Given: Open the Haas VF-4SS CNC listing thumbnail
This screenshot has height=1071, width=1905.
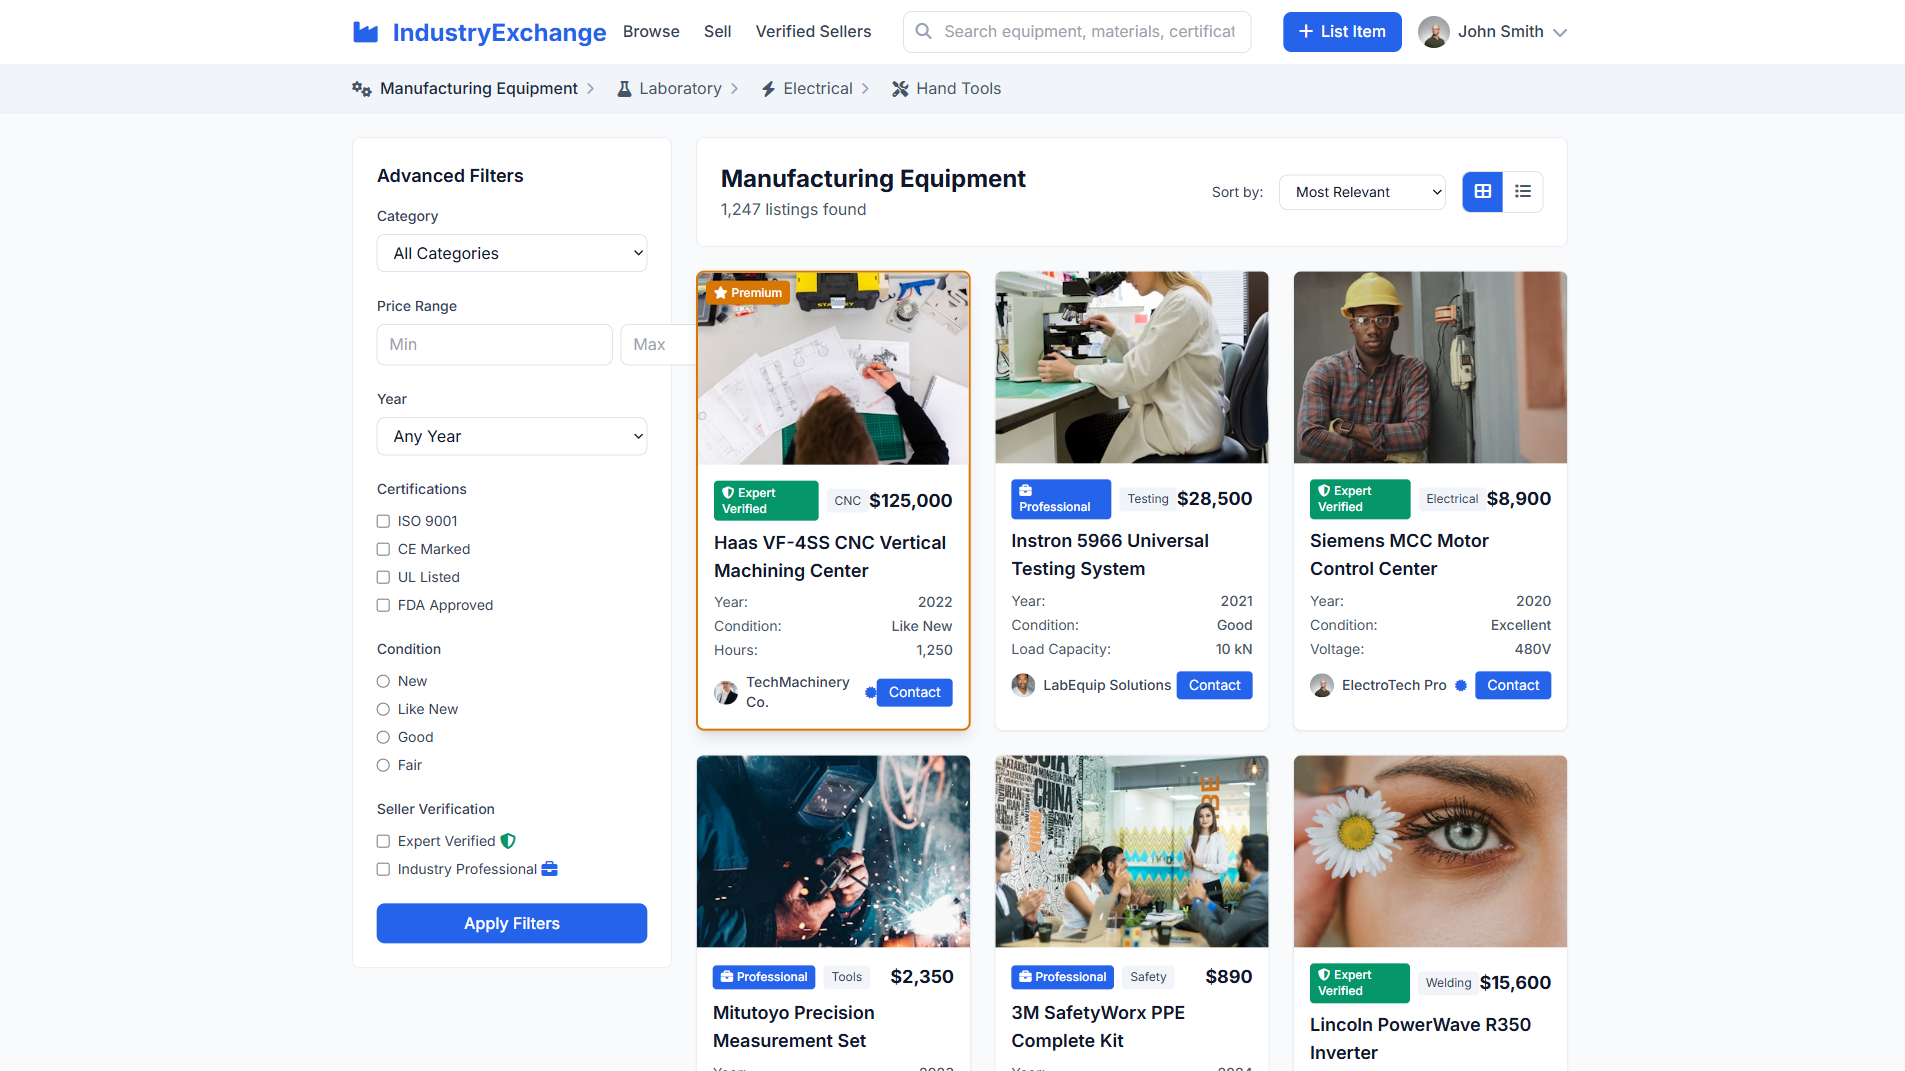Looking at the screenshot, I should pos(833,368).
